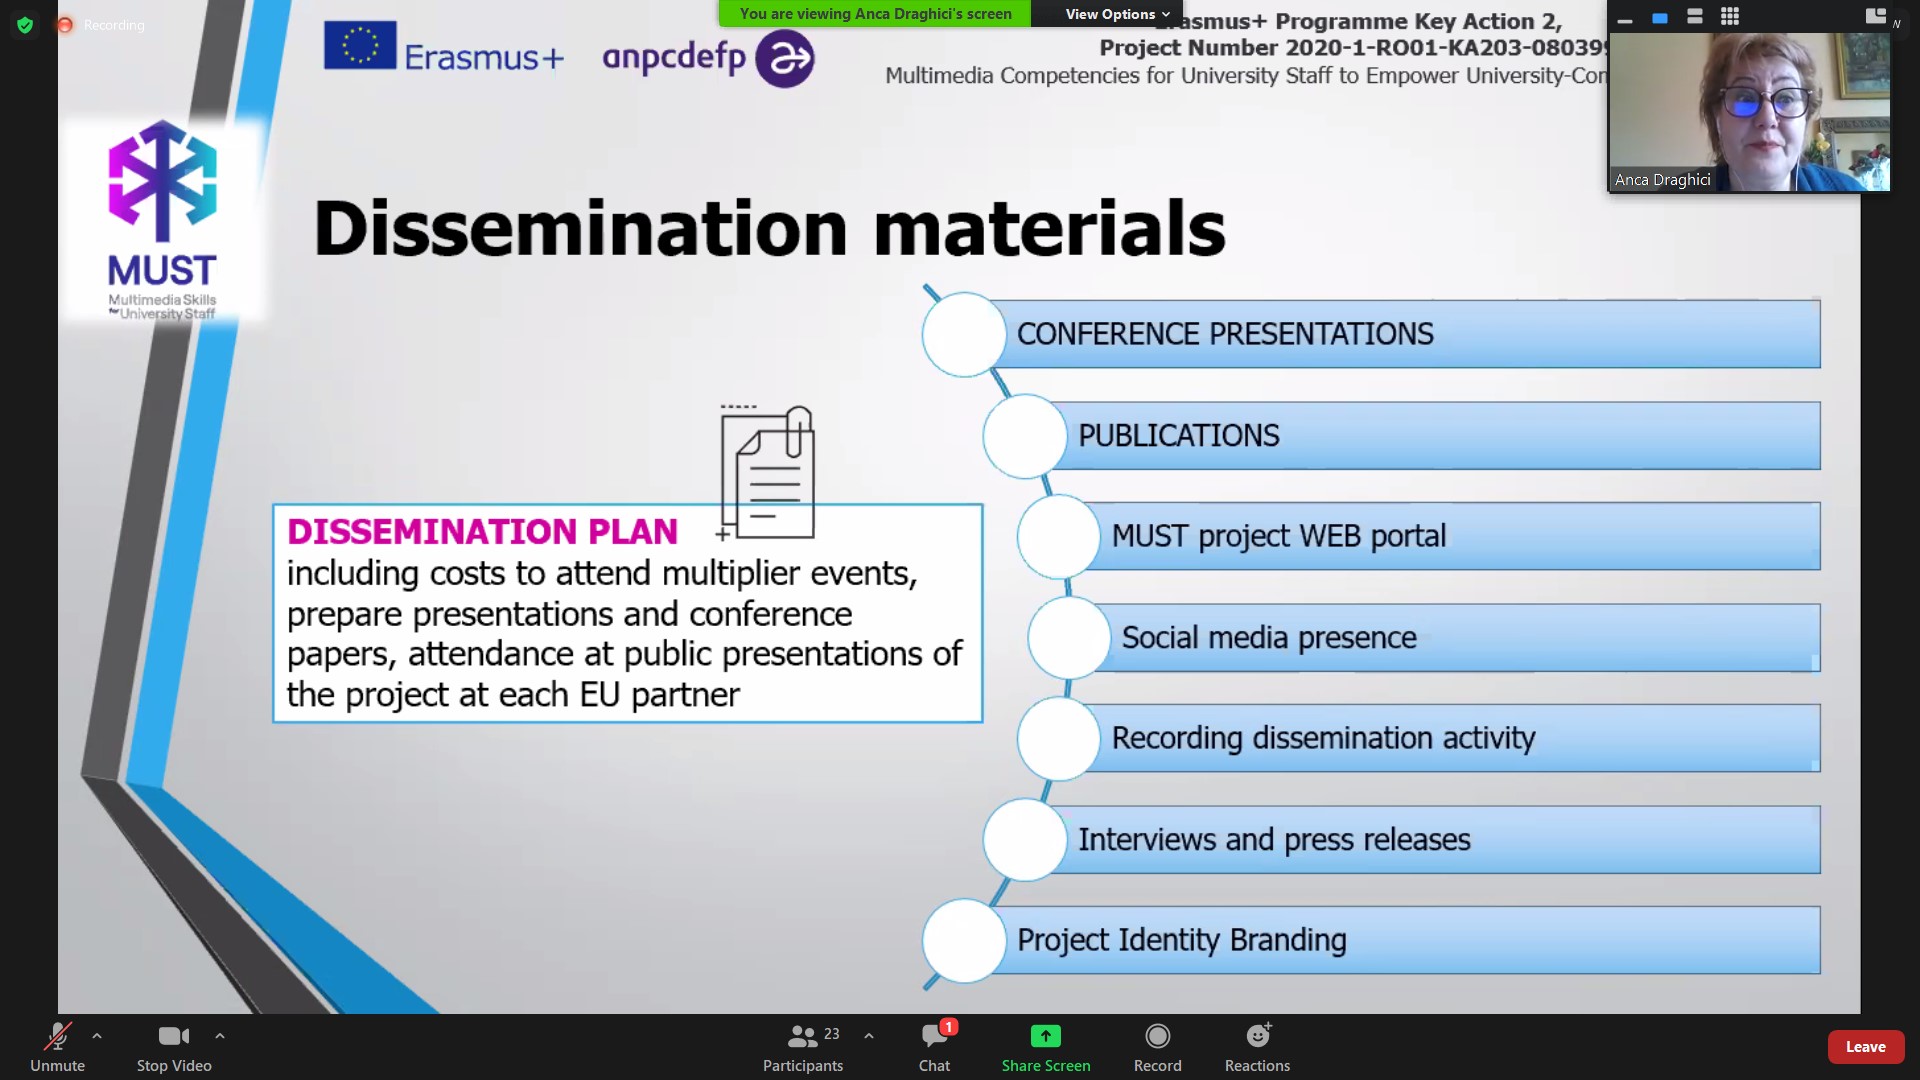Switch to active speaker thumbnail view
This screenshot has height=1080, width=1920.
click(x=1660, y=17)
